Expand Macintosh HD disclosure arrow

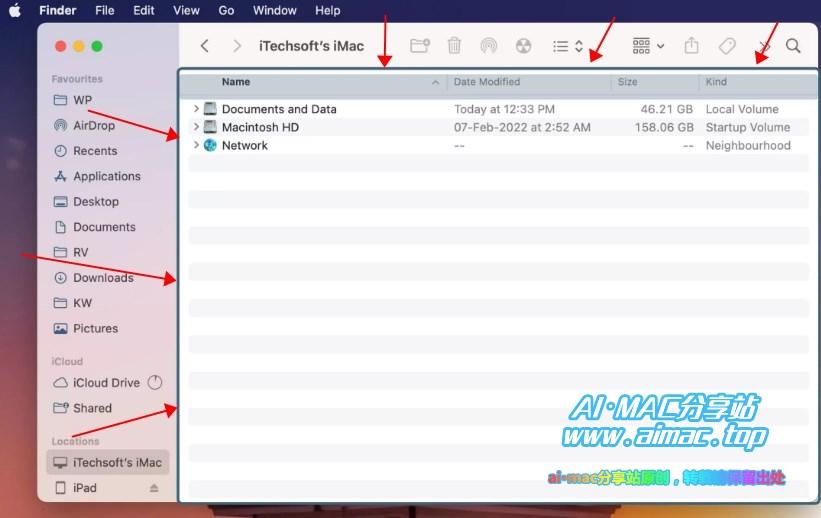pos(196,127)
